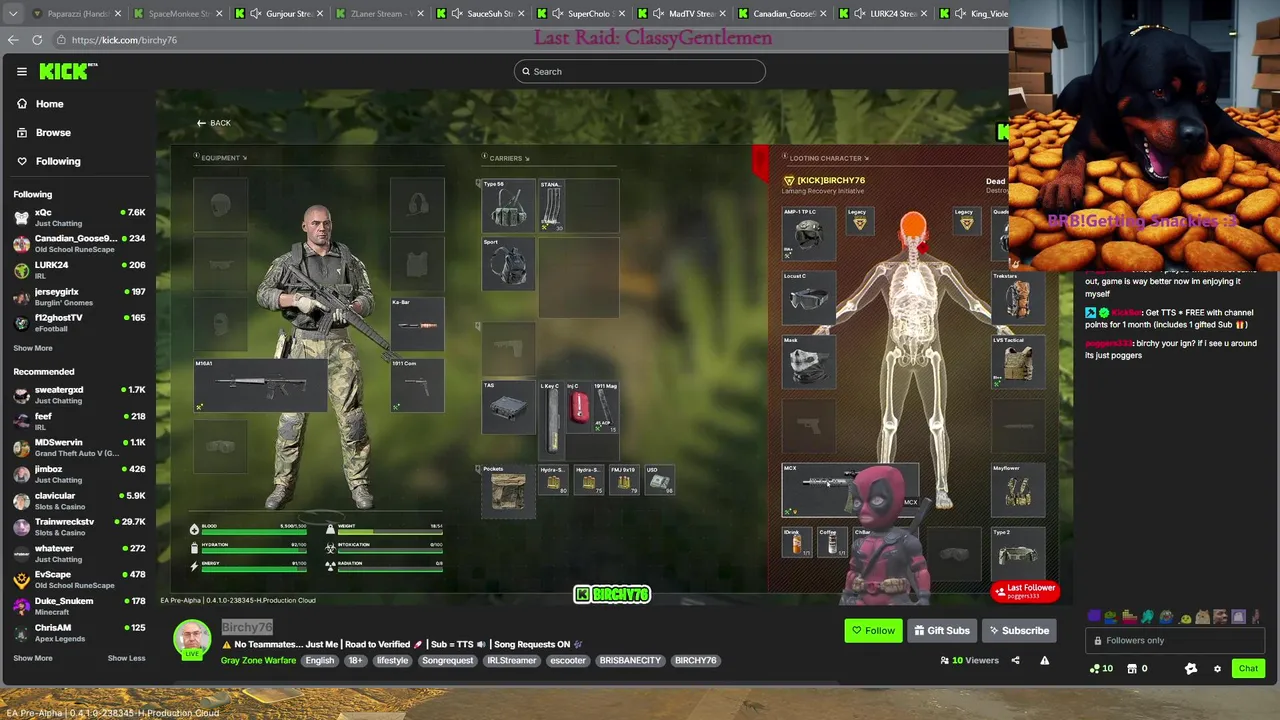The height and width of the screenshot is (720, 1280).
Task: Switch to the Gunjour Stream tab
Action: (x=278, y=14)
